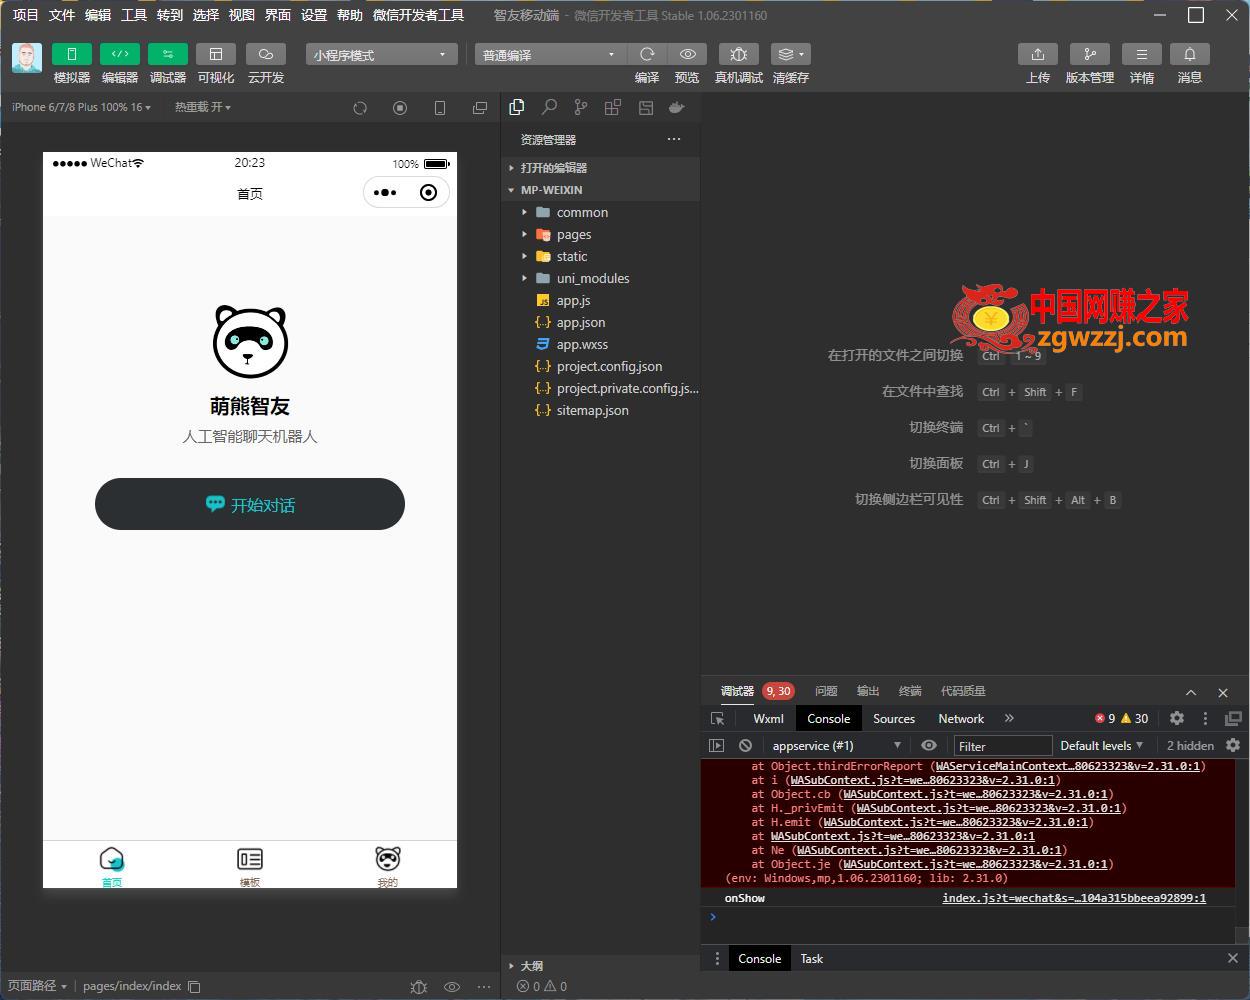Click the 清缓存 layers dropdown icon
Viewport: 1250px width, 1000px height.
point(791,54)
